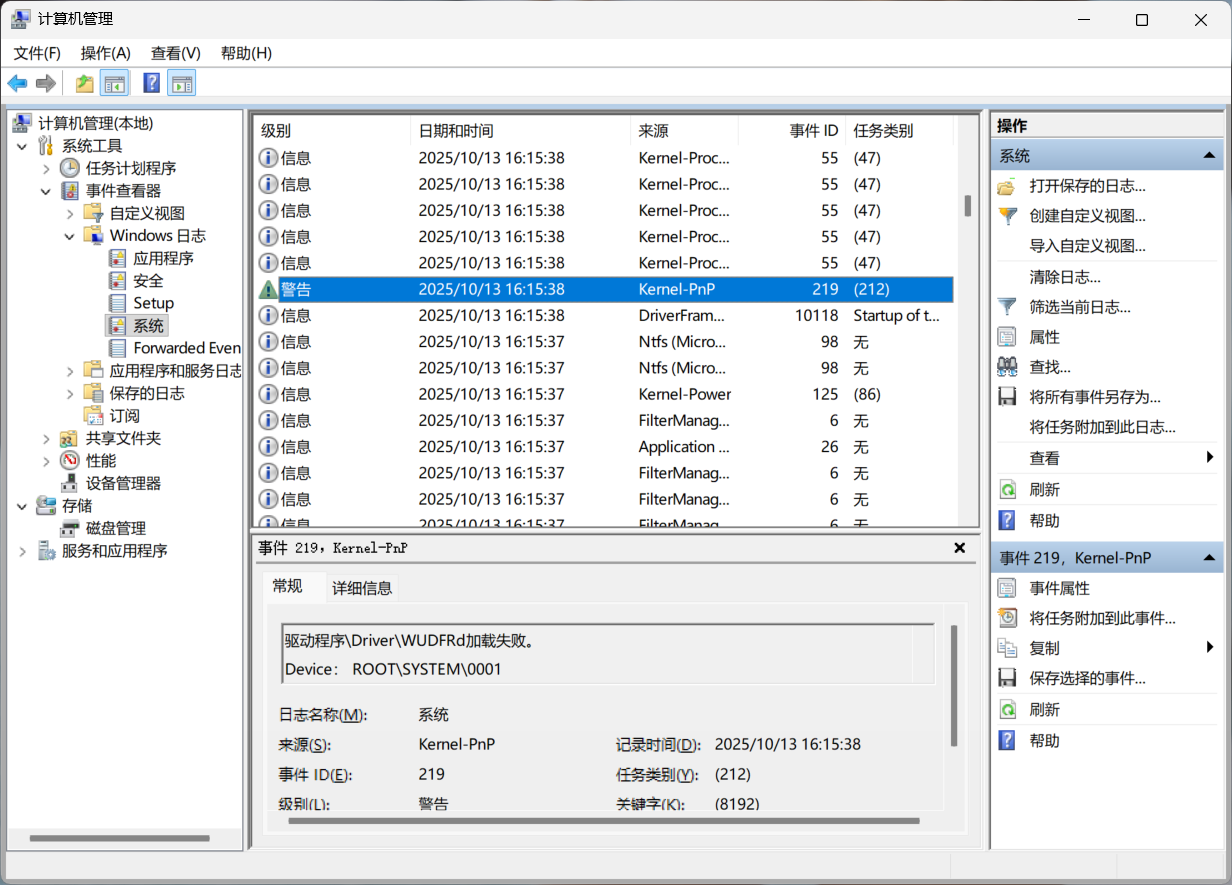Select the 应用程序 log
The height and width of the screenshot is (885, 1232).
pyautogui.click(x=164, y=258)
